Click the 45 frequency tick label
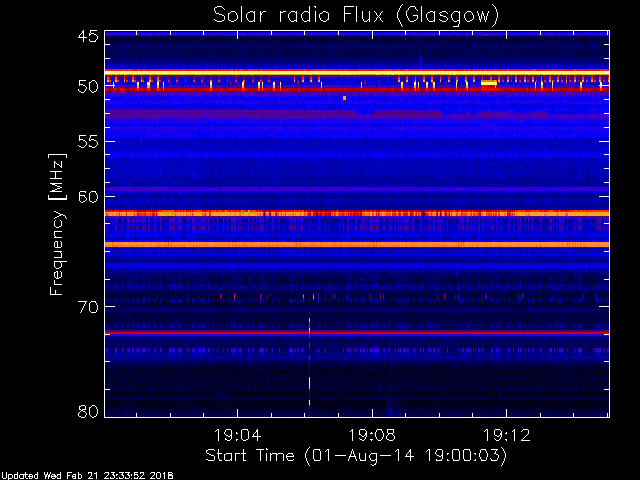The width and height of the screenshot is (640, 480). point(88,36)
